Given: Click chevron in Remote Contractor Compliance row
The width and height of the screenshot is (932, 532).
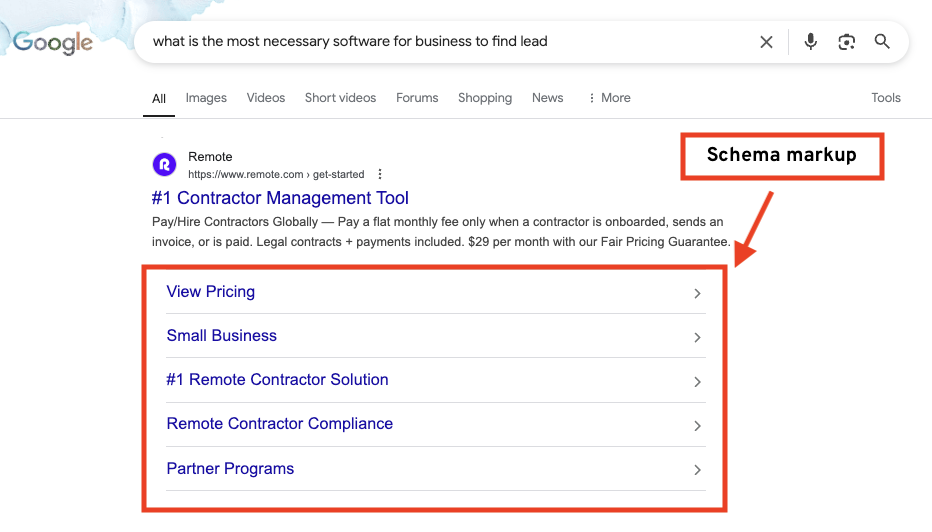Looking at the screenshot, I should pos(697,426).
